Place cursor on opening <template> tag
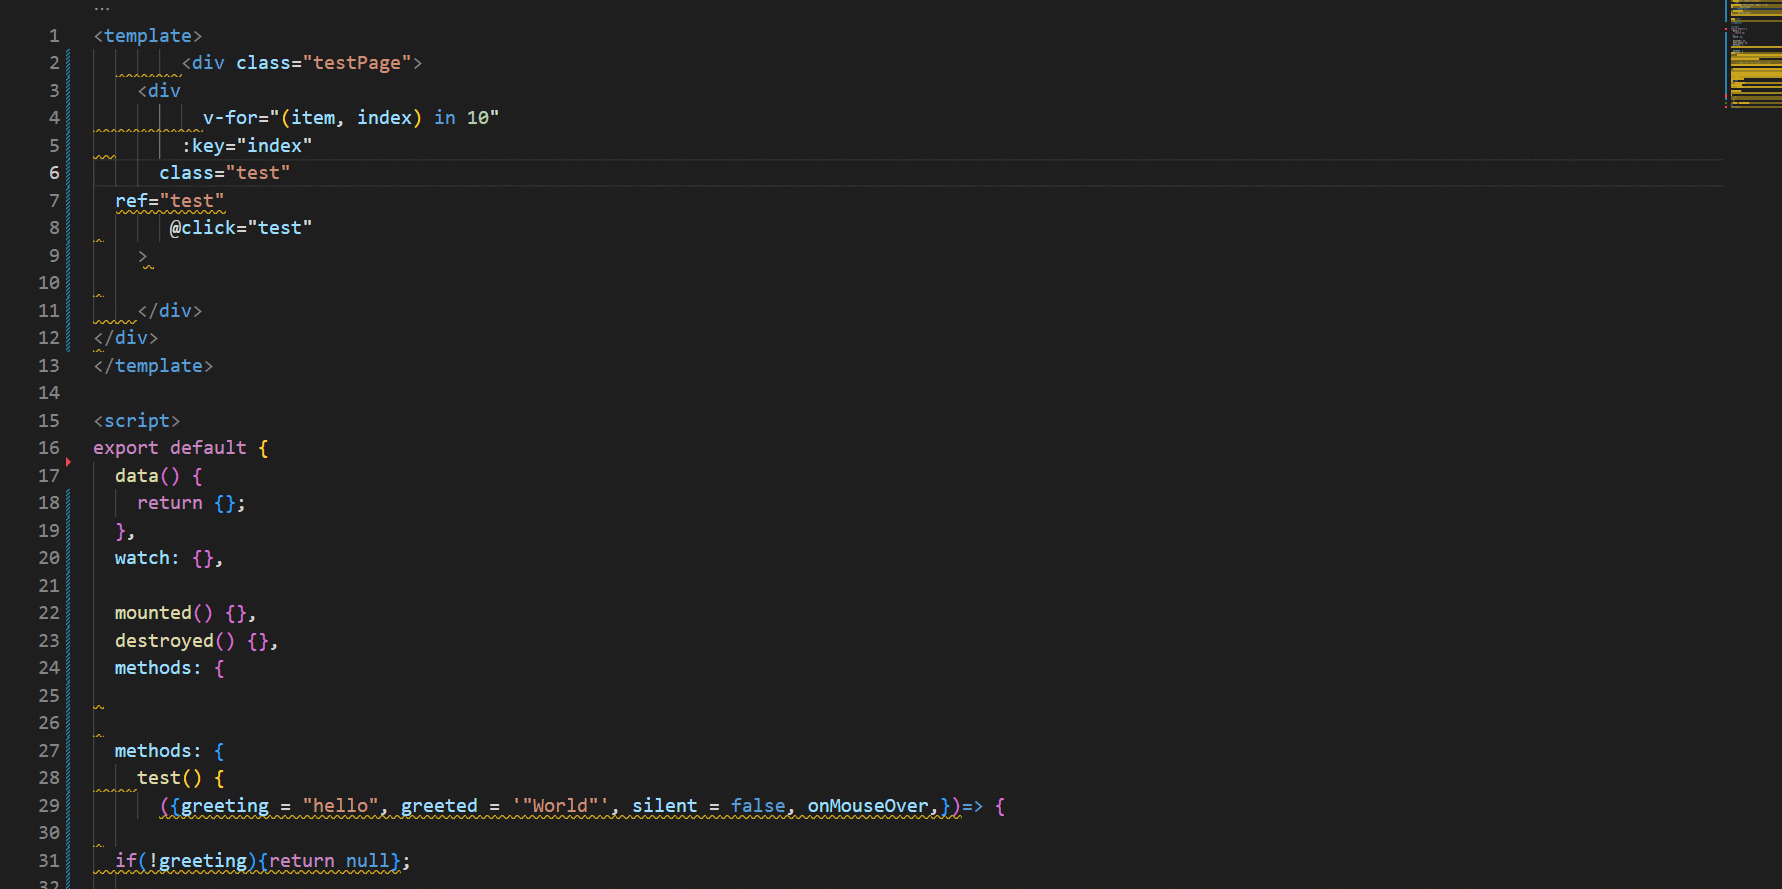This screenshot has height=889, width=1782. click(x=148, y=36)
